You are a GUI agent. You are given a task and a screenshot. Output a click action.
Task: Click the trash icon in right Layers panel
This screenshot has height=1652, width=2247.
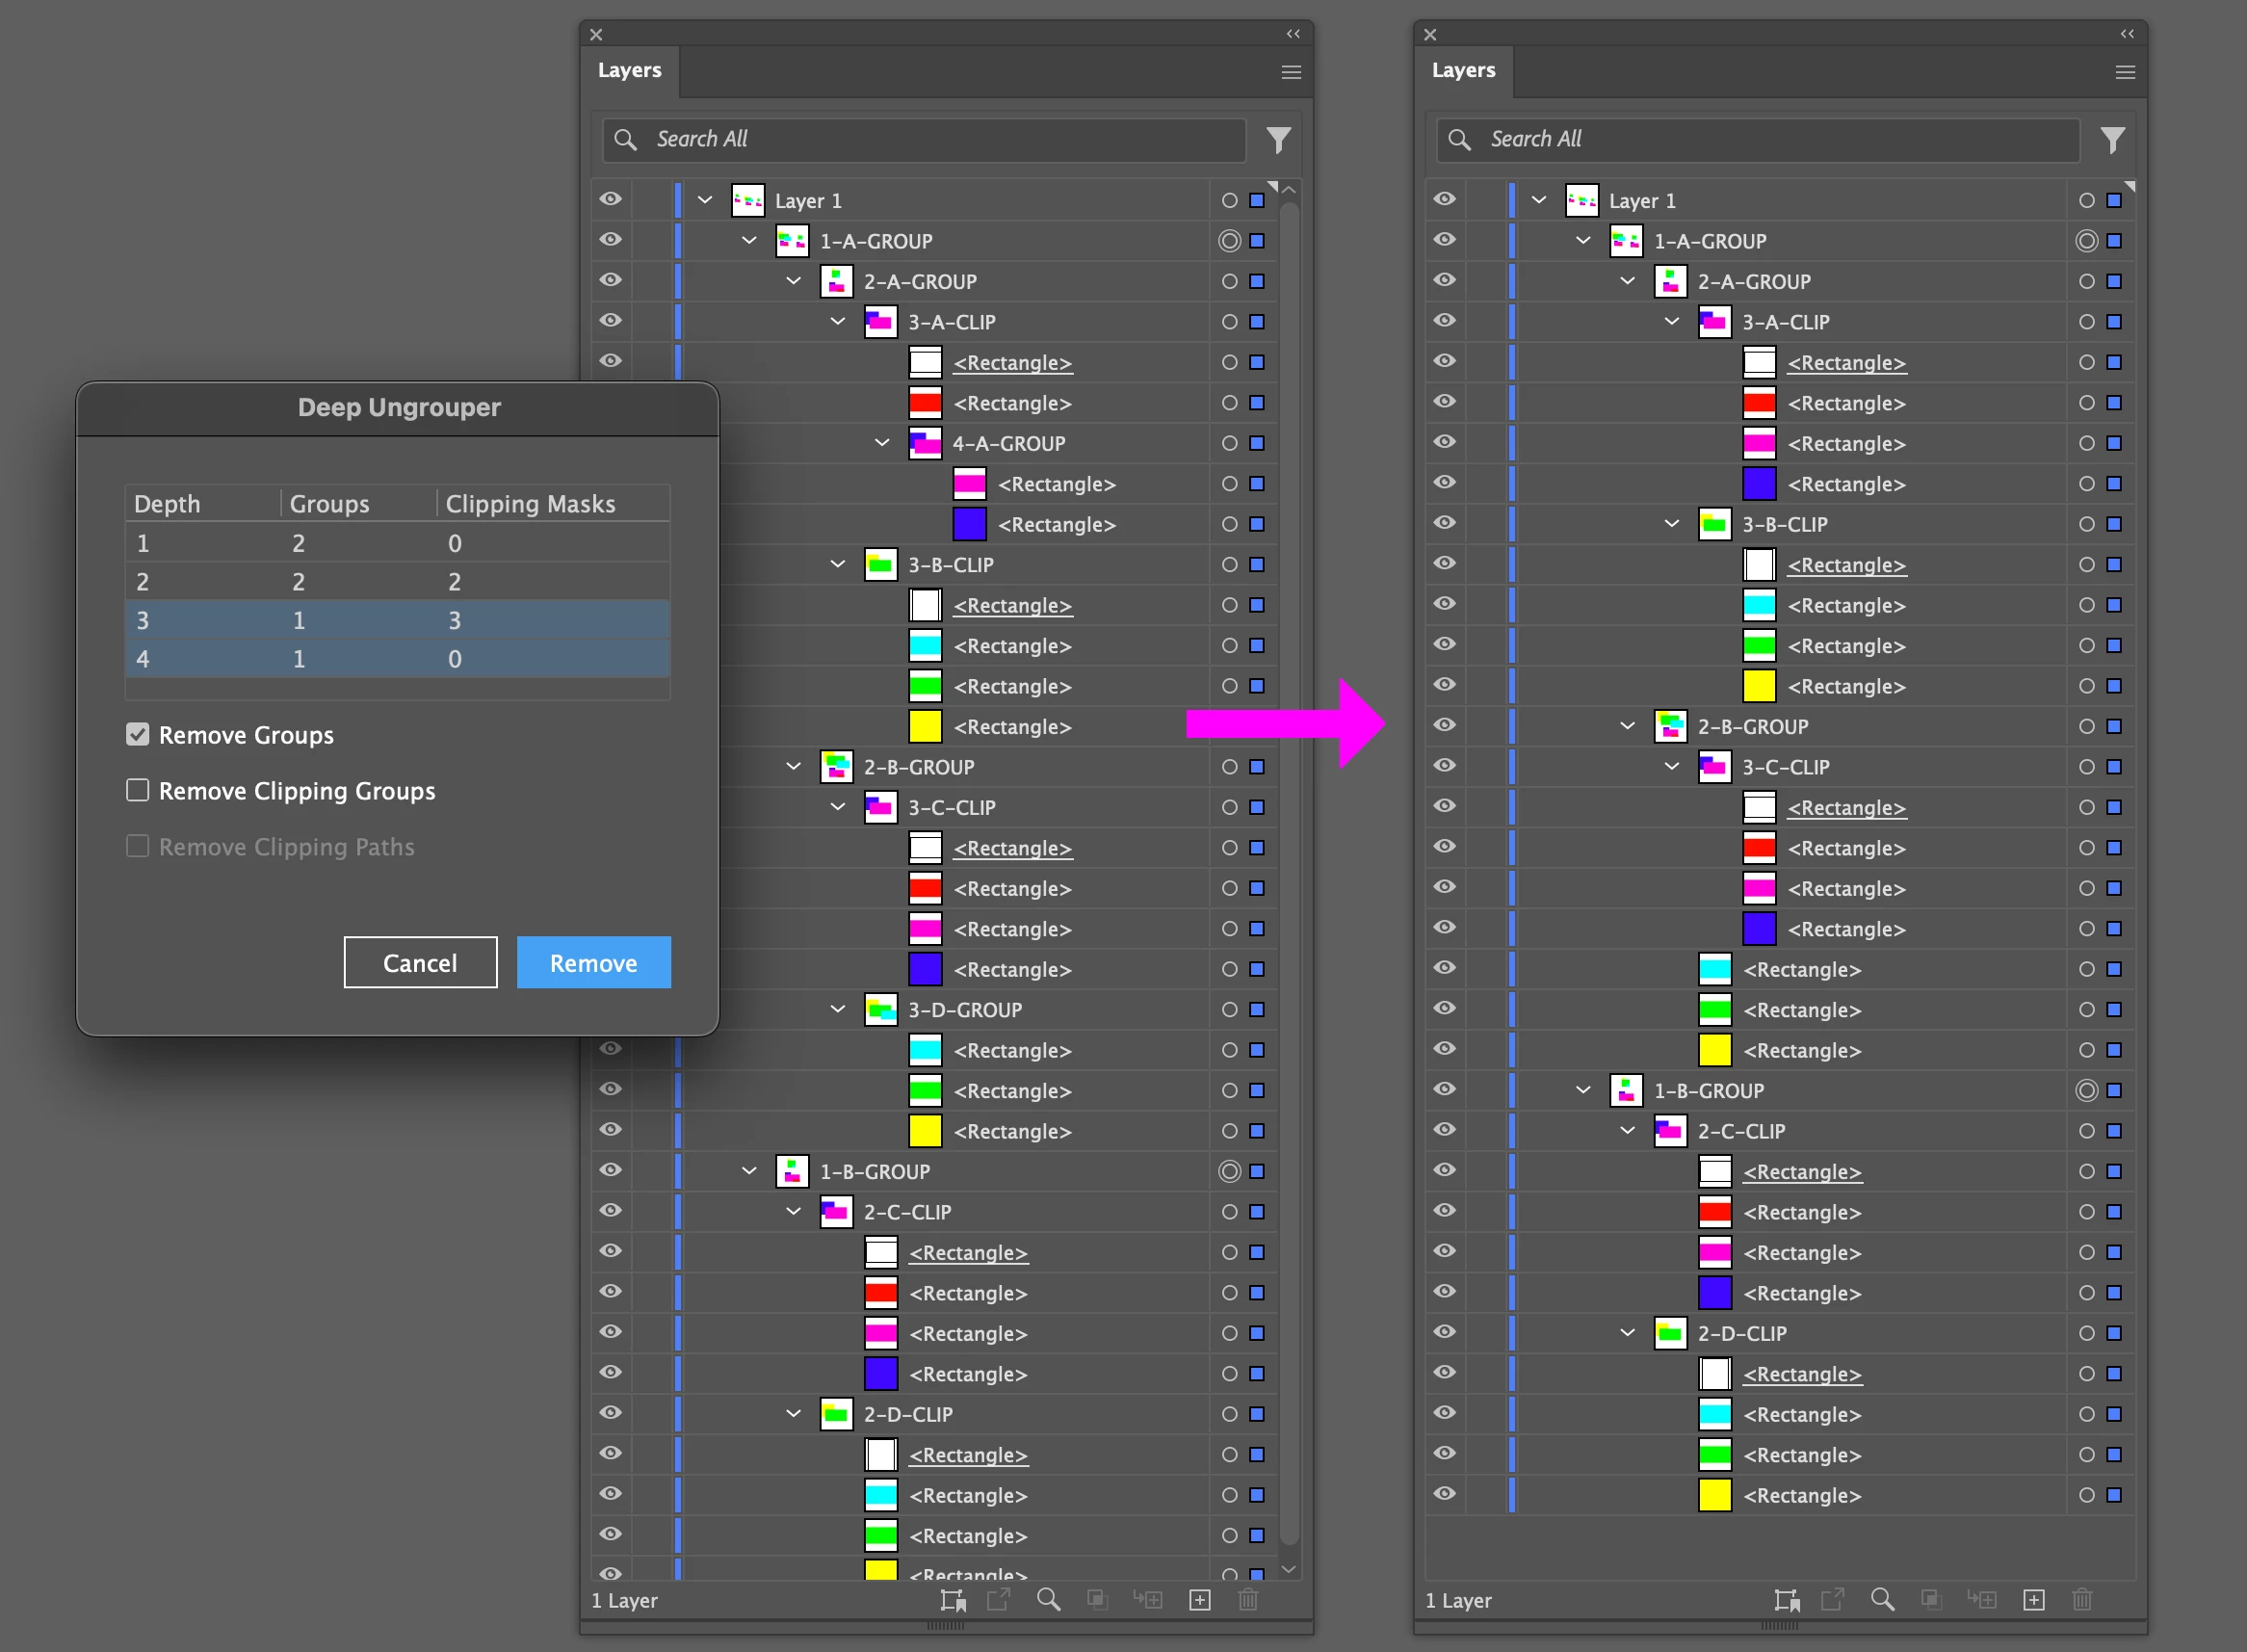pyautogui.click(x=2082, y=1600)
